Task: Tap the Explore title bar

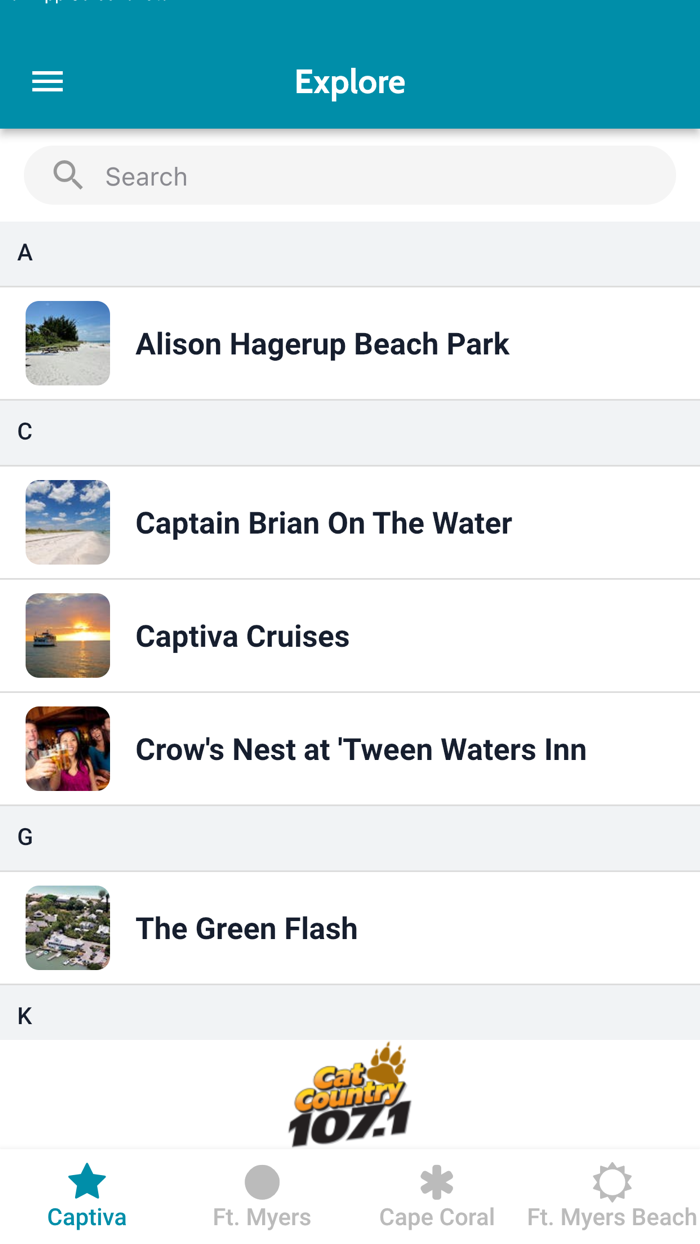Action: pos(350,81)
